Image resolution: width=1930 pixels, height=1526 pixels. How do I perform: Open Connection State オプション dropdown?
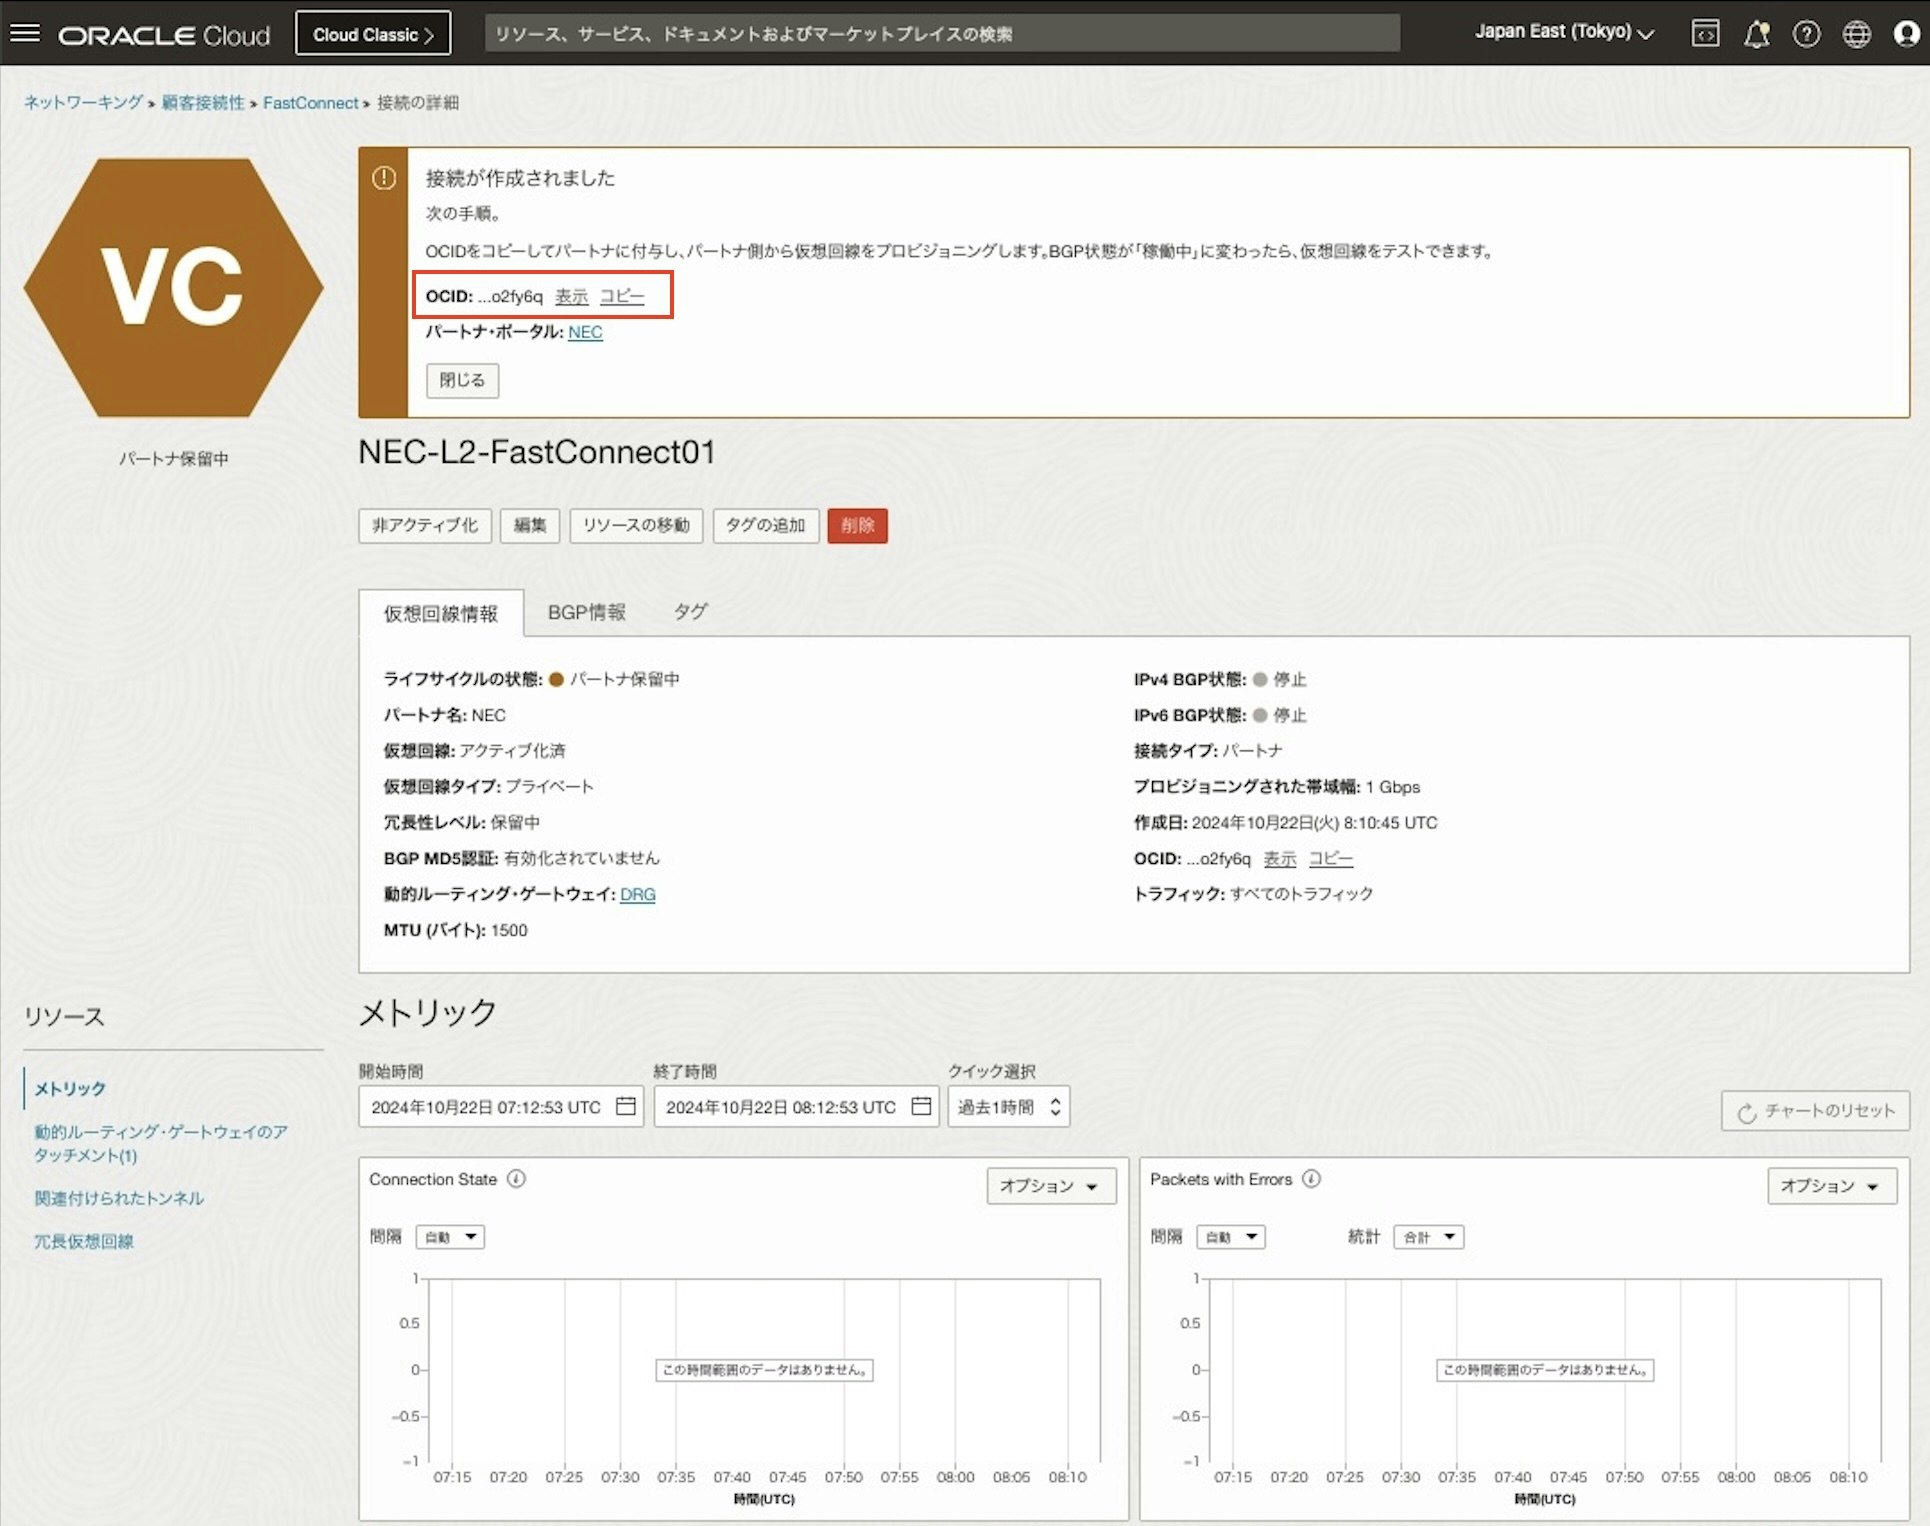click(x=1050, y=1186)
